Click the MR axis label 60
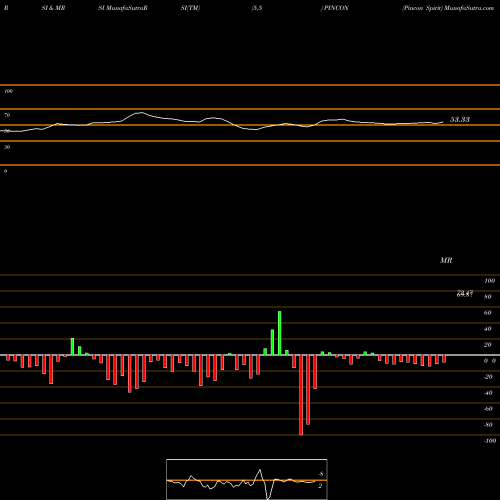This screenshot has height=500, width=500. click(488, 313)
